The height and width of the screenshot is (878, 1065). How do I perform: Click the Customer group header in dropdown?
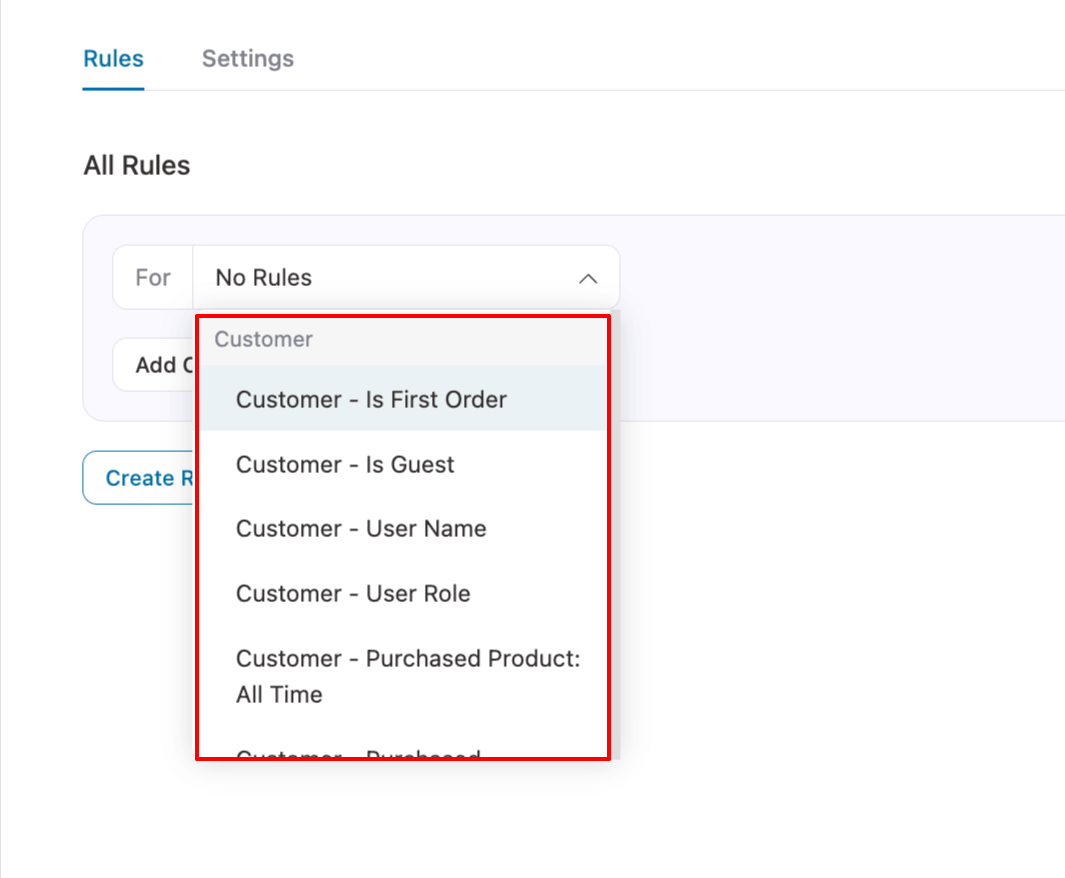point(263,340)
